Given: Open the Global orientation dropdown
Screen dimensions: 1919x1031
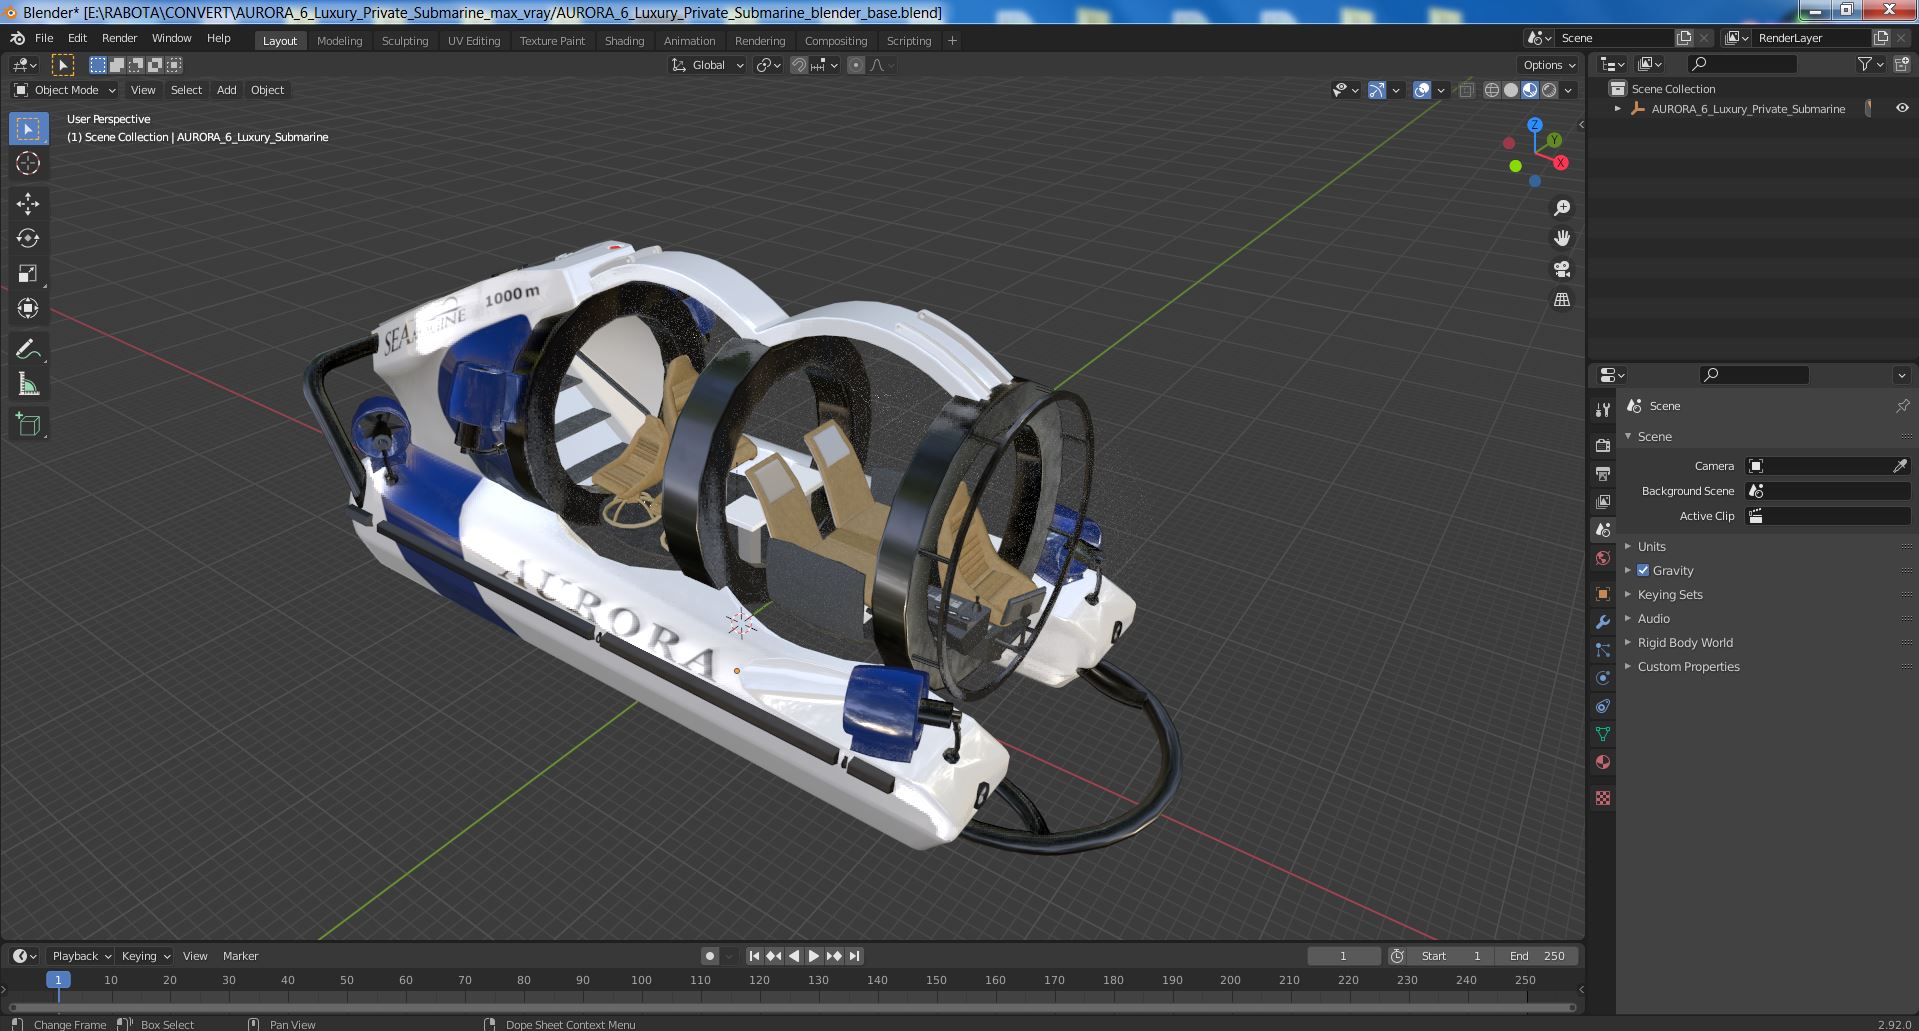Looking at the screenshot, I should (x=708, y=65).
